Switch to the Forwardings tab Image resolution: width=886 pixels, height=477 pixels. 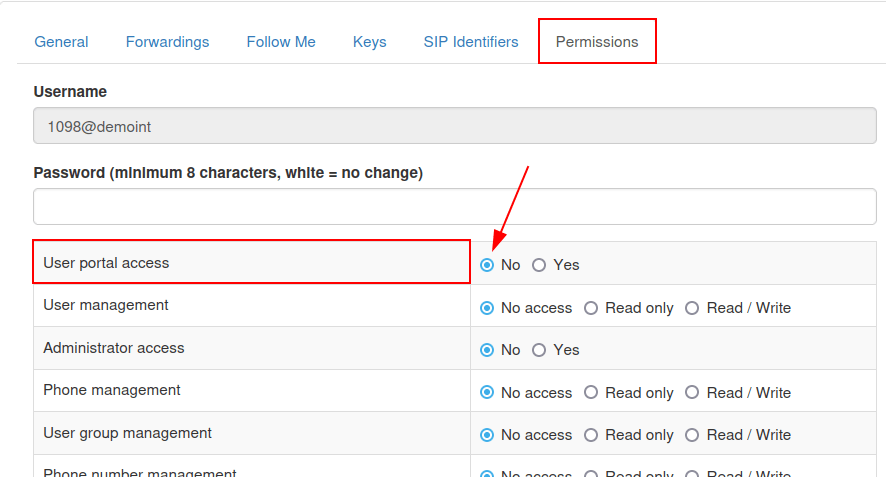pyautogui.click(x=167, y=42)
